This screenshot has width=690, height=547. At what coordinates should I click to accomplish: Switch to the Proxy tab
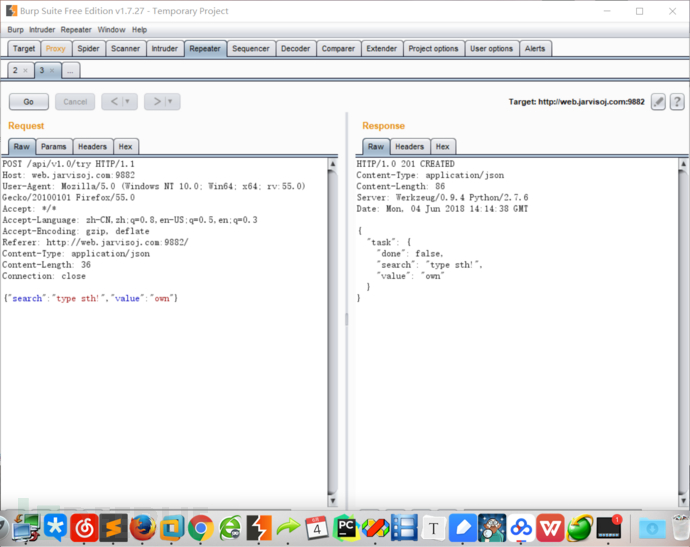coord(55,48)
